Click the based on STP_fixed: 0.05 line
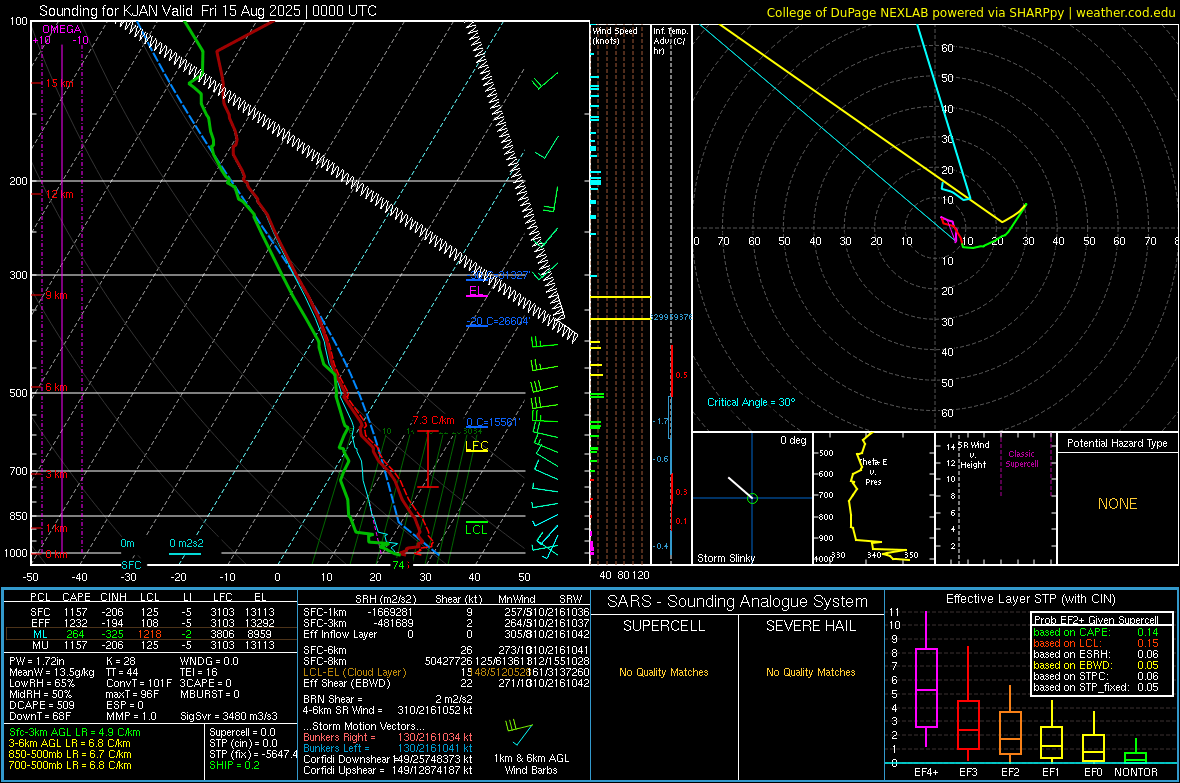Image resolution: width=1180 pixels, height=783 pixels. (x=1096, y=687)
